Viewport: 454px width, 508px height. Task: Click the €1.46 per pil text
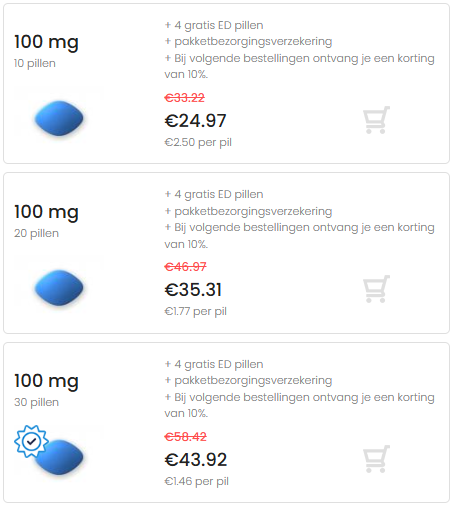pos(197,481)
